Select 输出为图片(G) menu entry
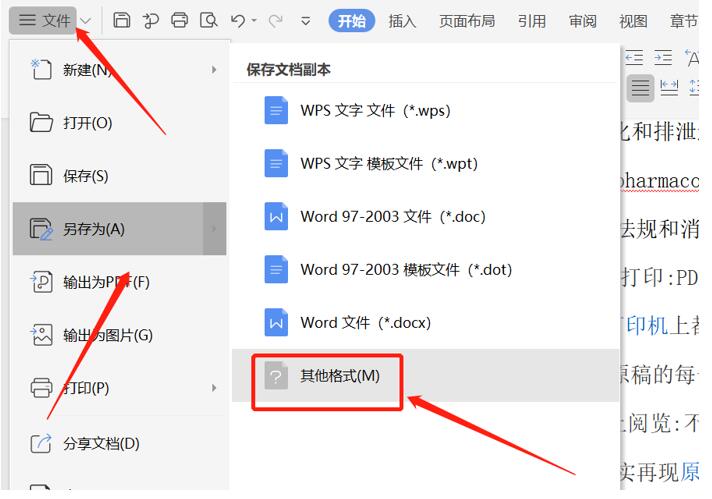This screenshot has height=499, width=712. tap(119, 335)
